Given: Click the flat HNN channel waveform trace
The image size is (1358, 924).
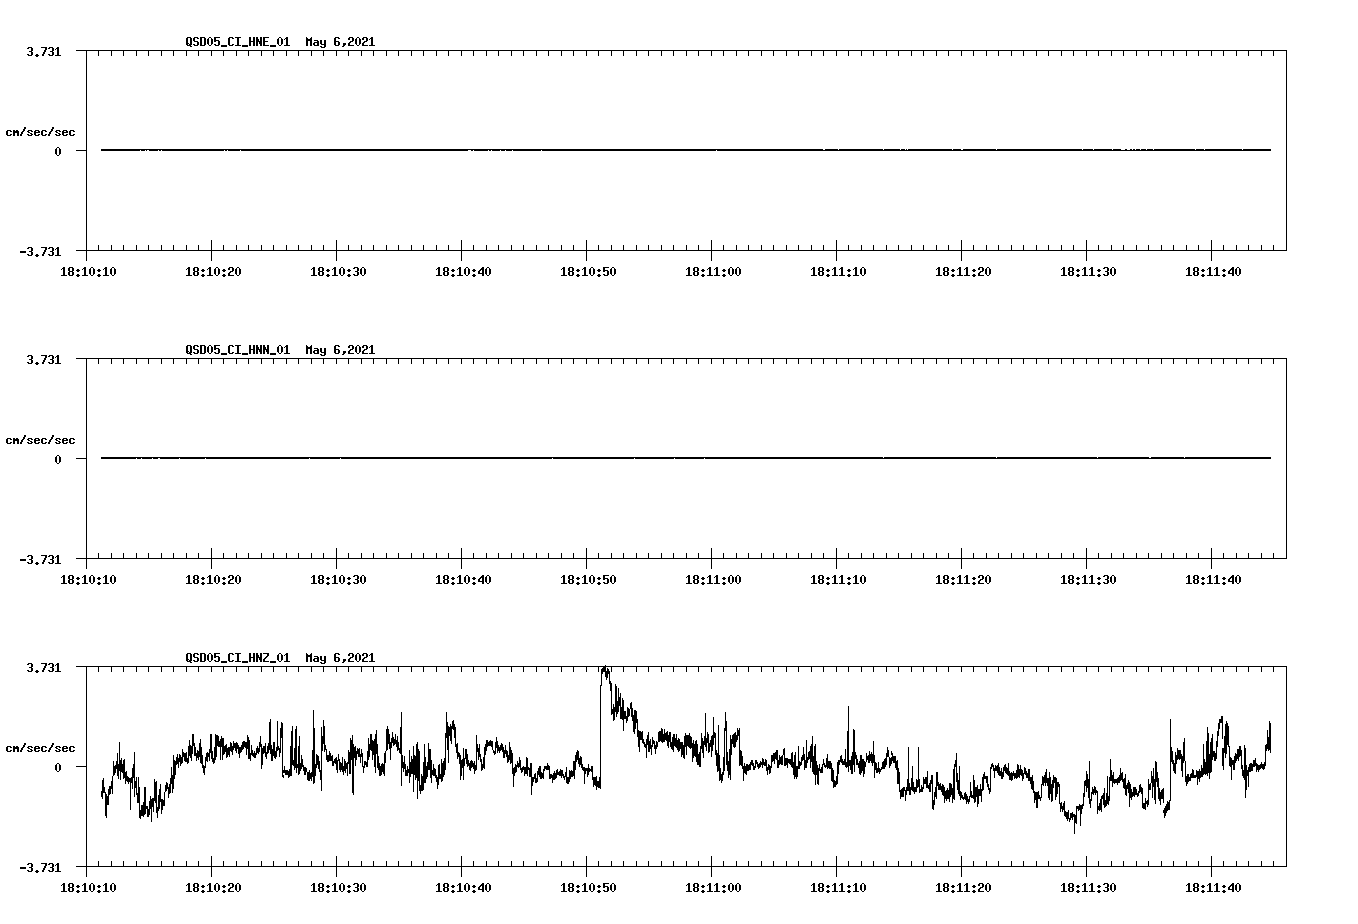Looking at the screenshot, I should pos(600,459).
